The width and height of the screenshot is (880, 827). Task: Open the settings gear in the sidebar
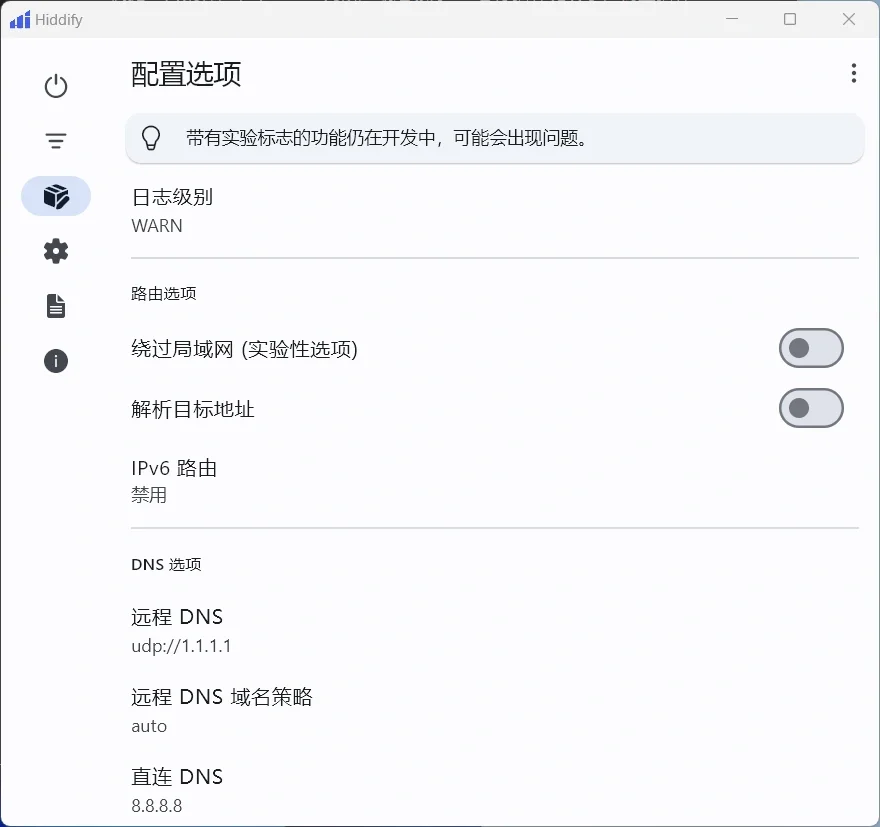pyautogui.click(x=55, y=251)
